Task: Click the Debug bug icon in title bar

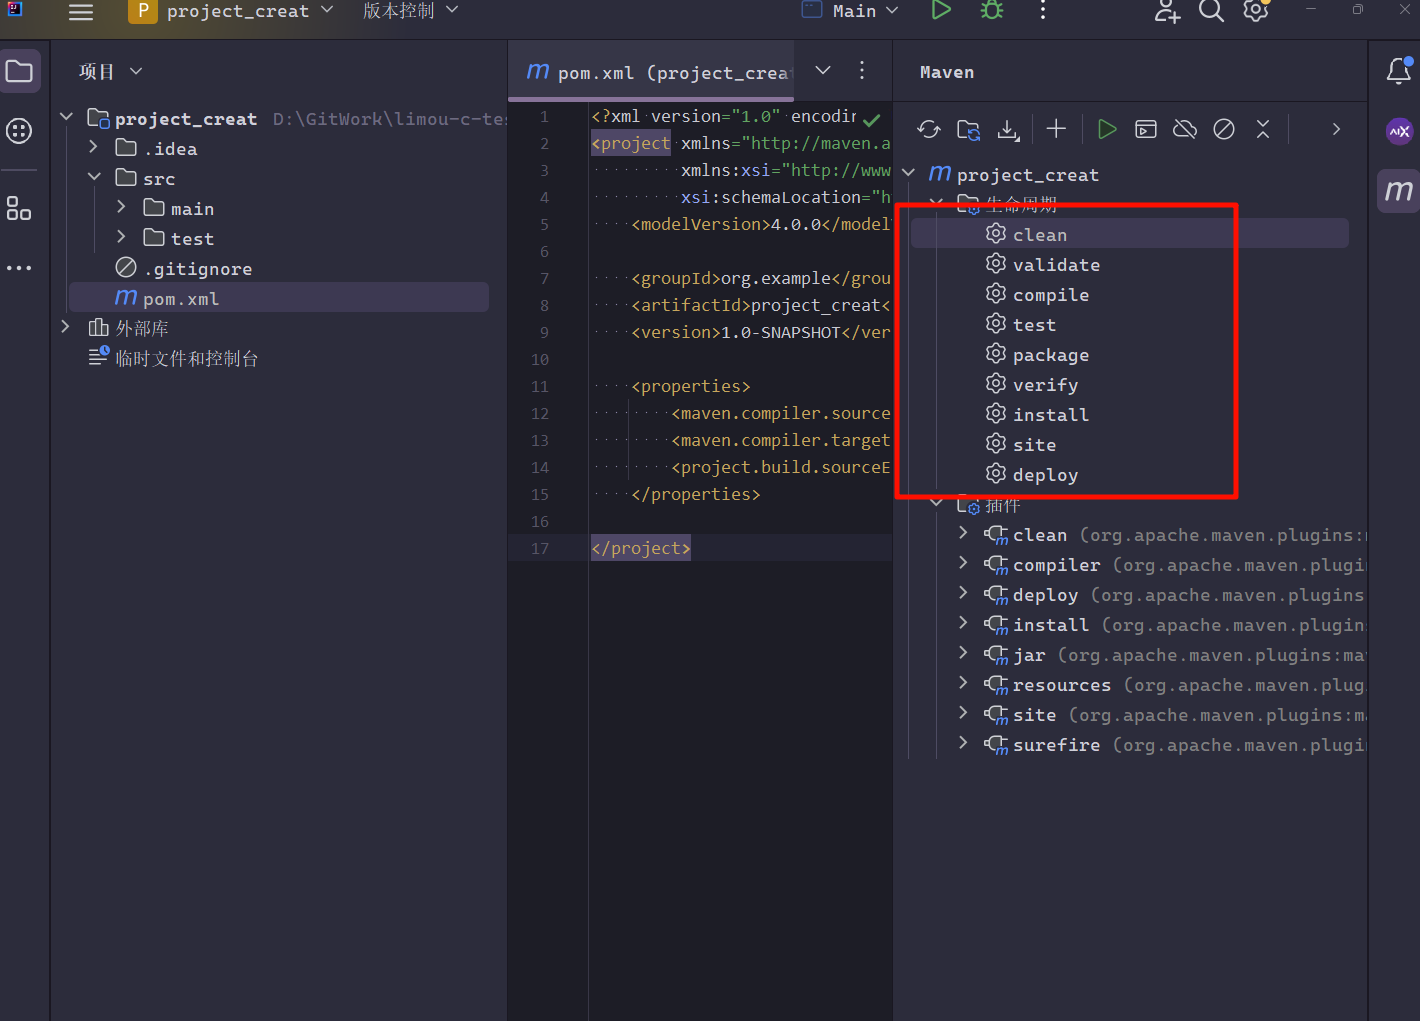Action: tap(992, 11)
